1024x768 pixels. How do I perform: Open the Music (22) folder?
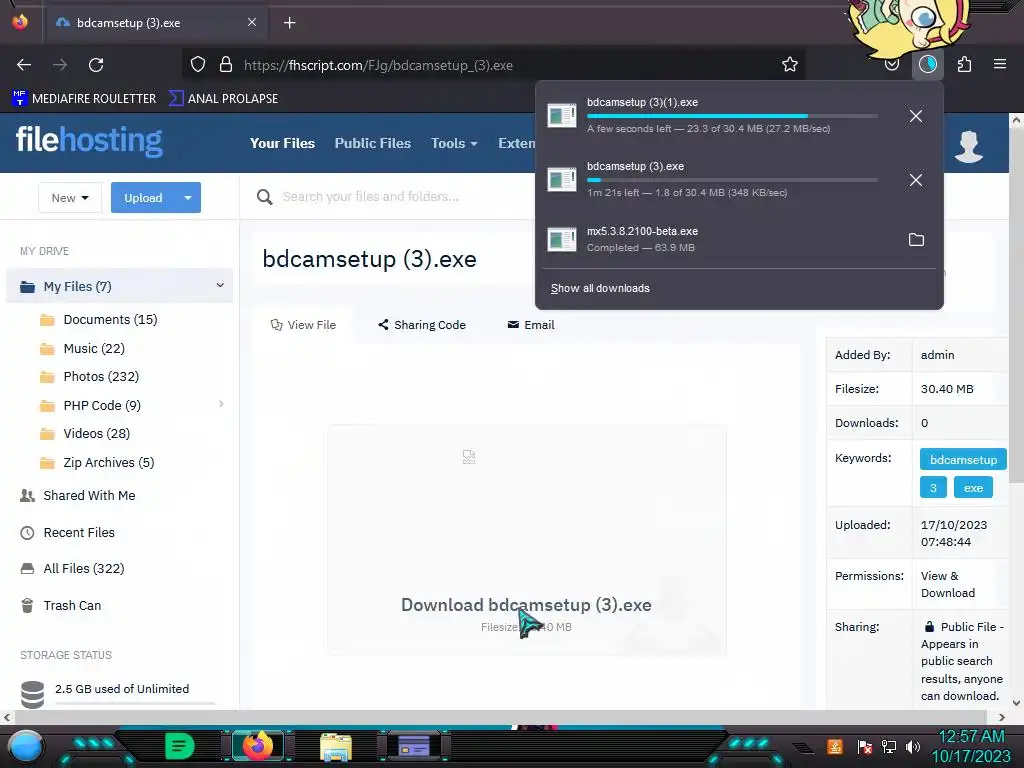(93, 348)
